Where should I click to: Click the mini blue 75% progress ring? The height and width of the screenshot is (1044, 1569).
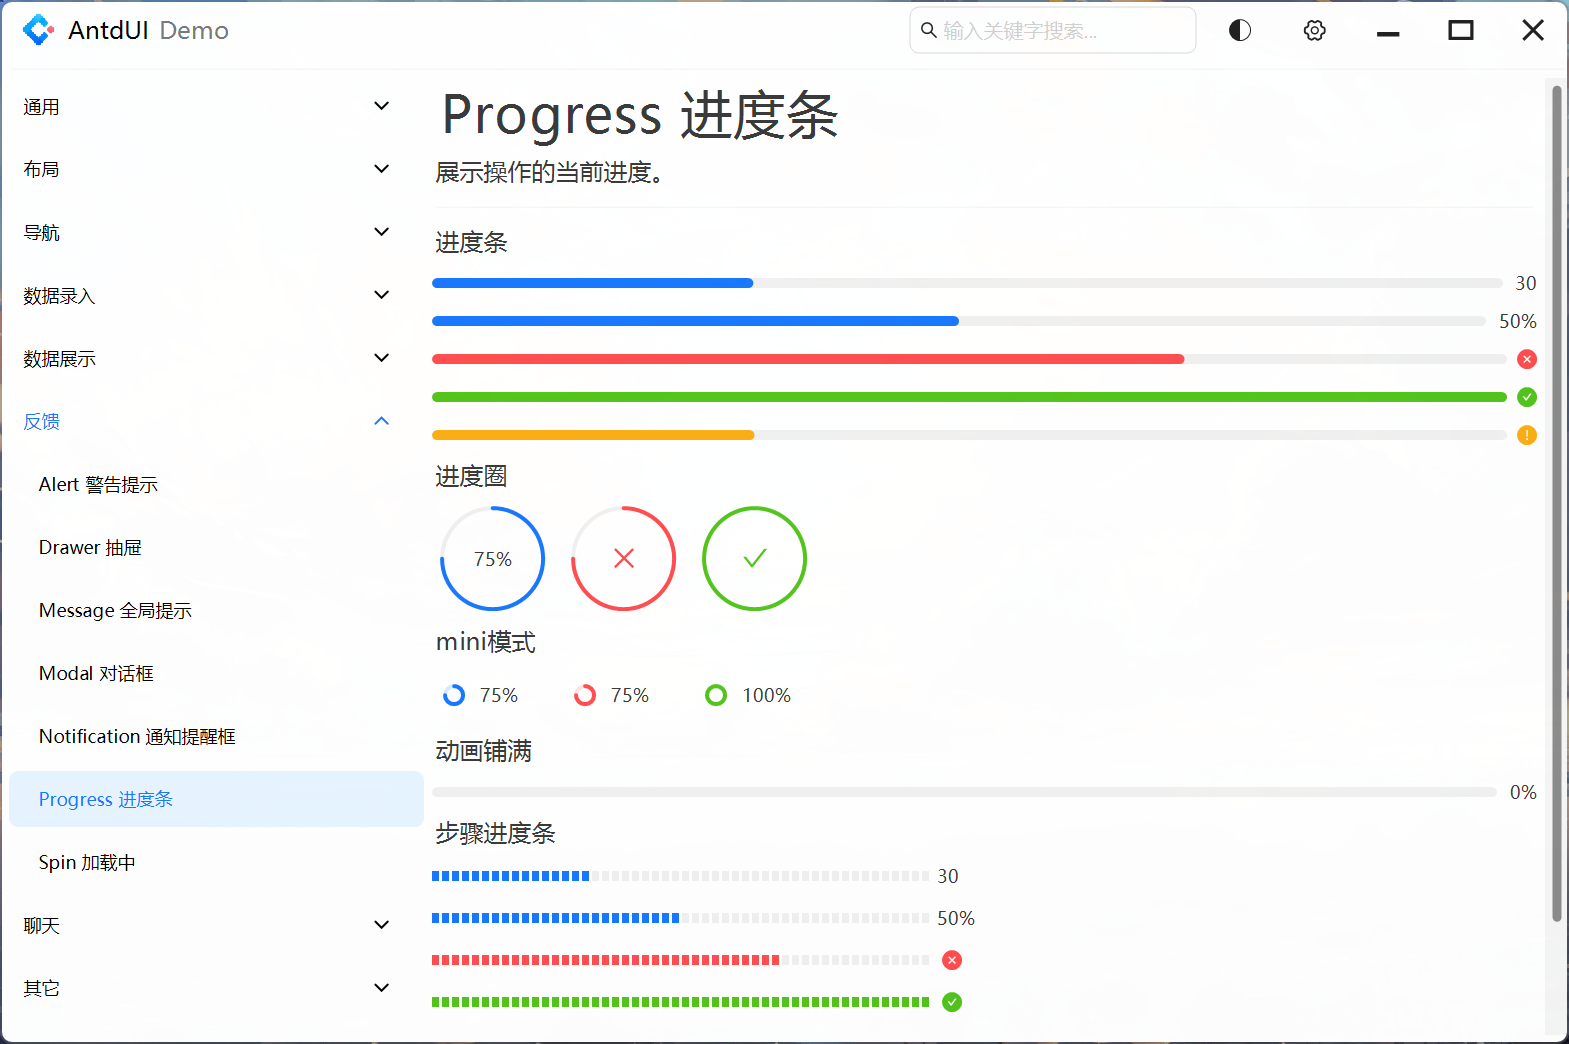coord(454,695)
